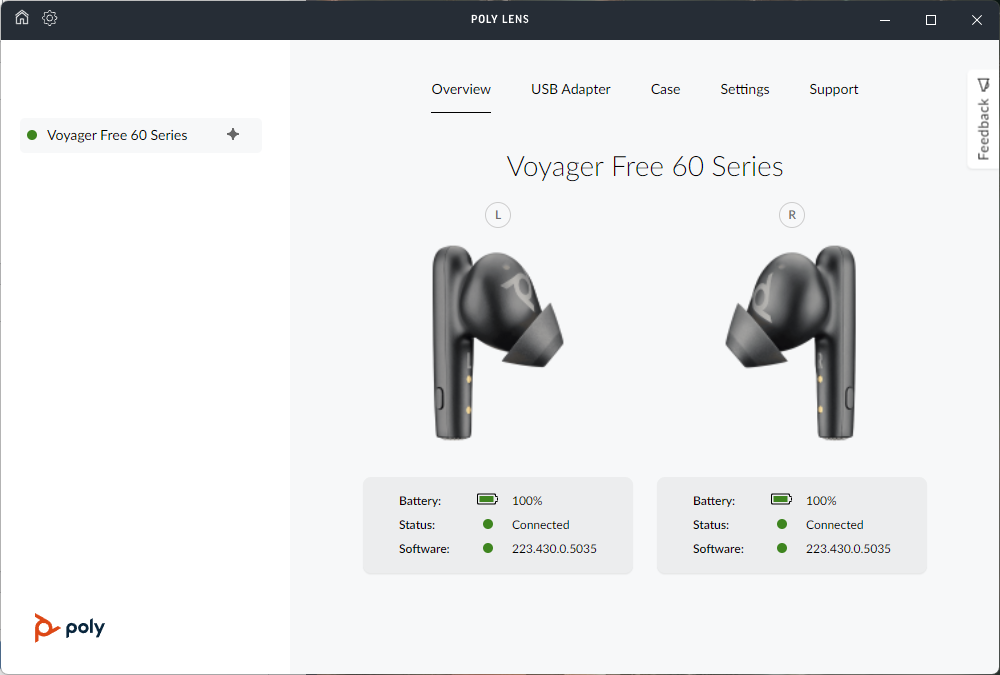The width and height of the screenshot is (1000, 675).
Task: Click left earbud 100% battery value
Action: pos(527,501)
